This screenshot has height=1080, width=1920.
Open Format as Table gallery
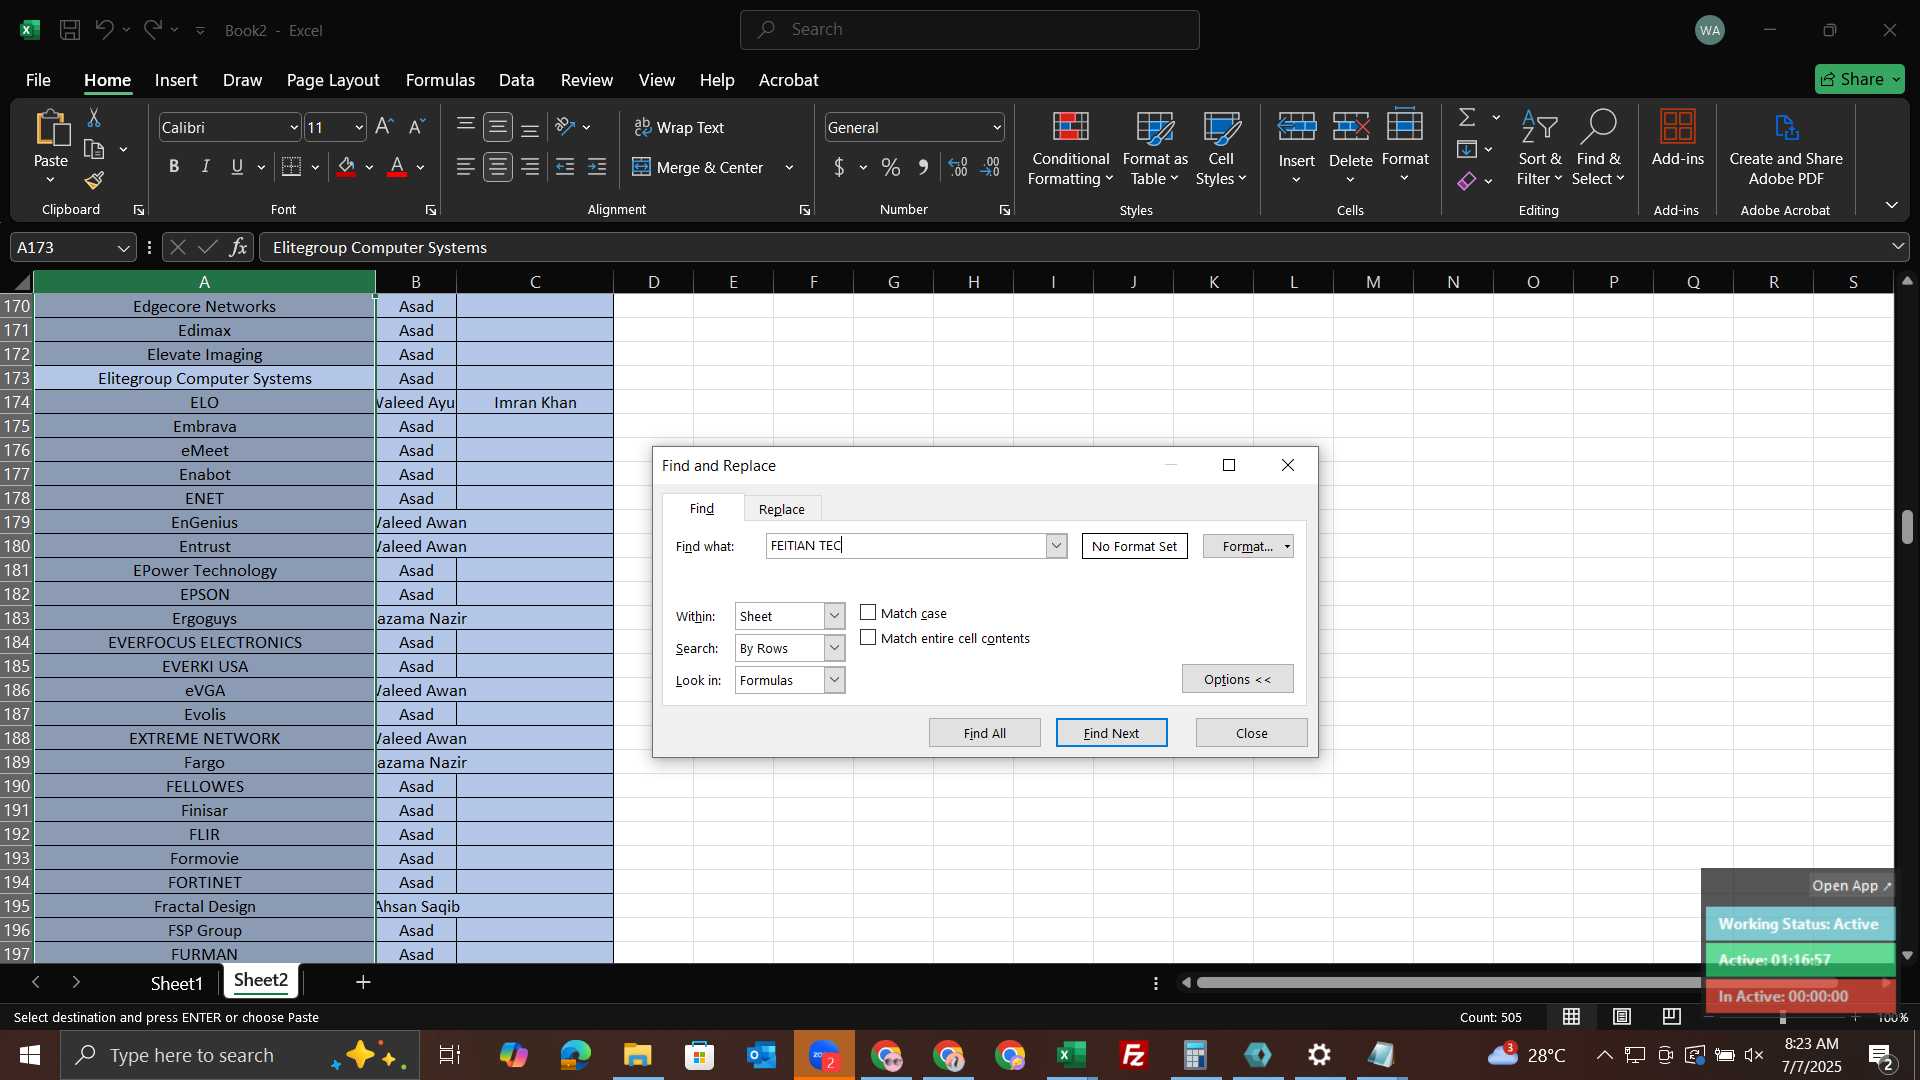click(1155, 149)
